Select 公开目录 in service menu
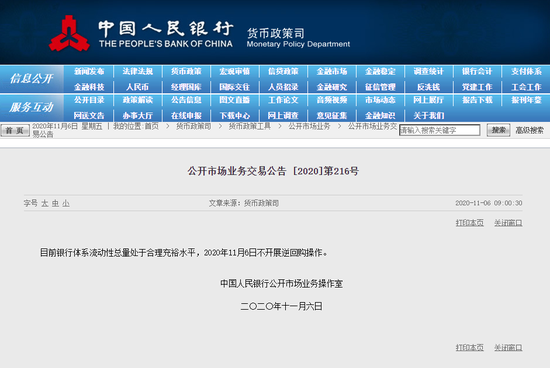 click(x=89, y=100)
